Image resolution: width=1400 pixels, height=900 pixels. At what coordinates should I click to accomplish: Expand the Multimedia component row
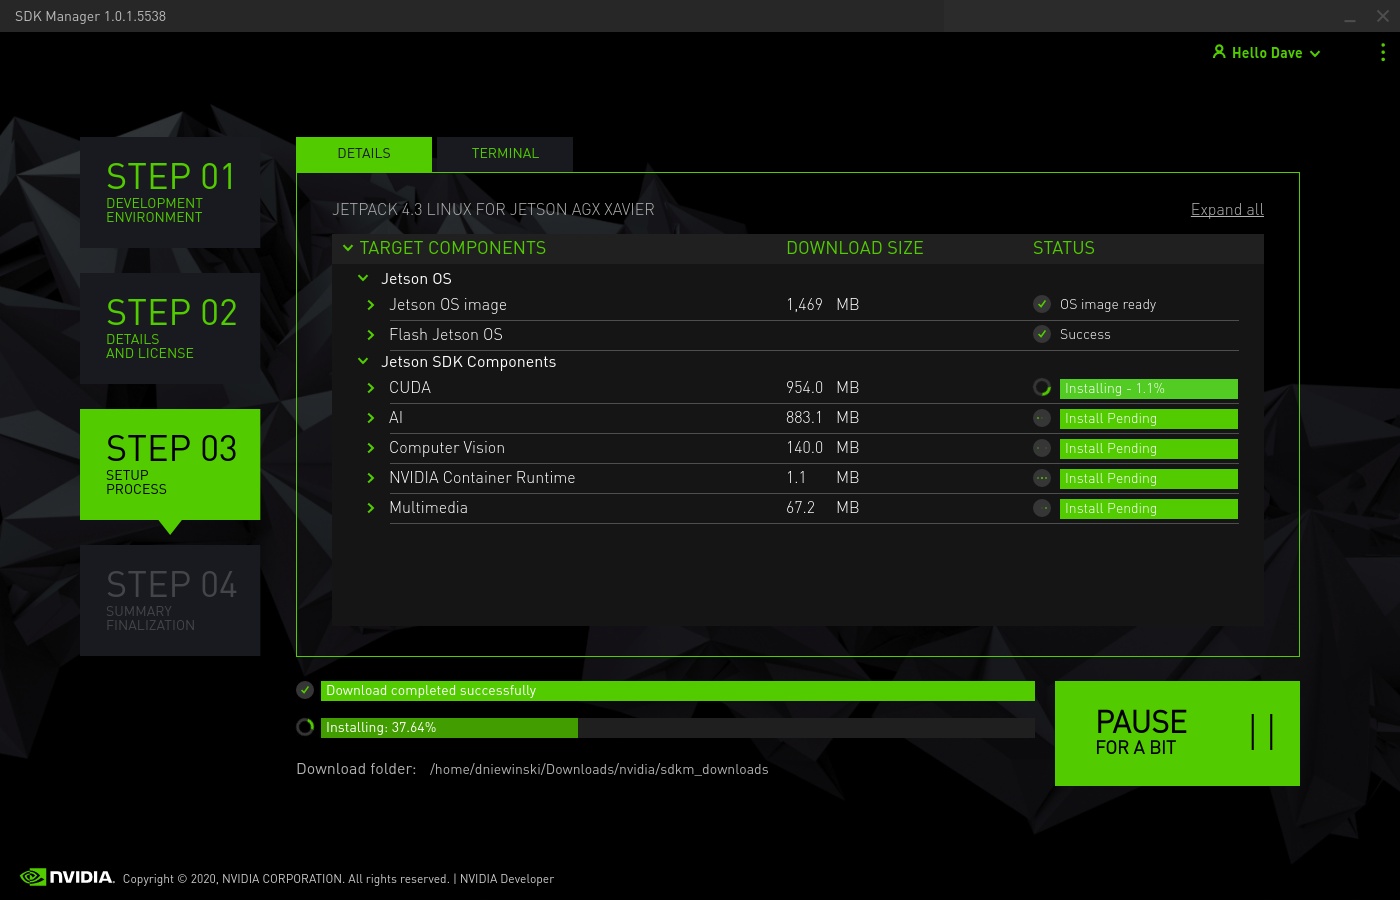tap(371, 508)
